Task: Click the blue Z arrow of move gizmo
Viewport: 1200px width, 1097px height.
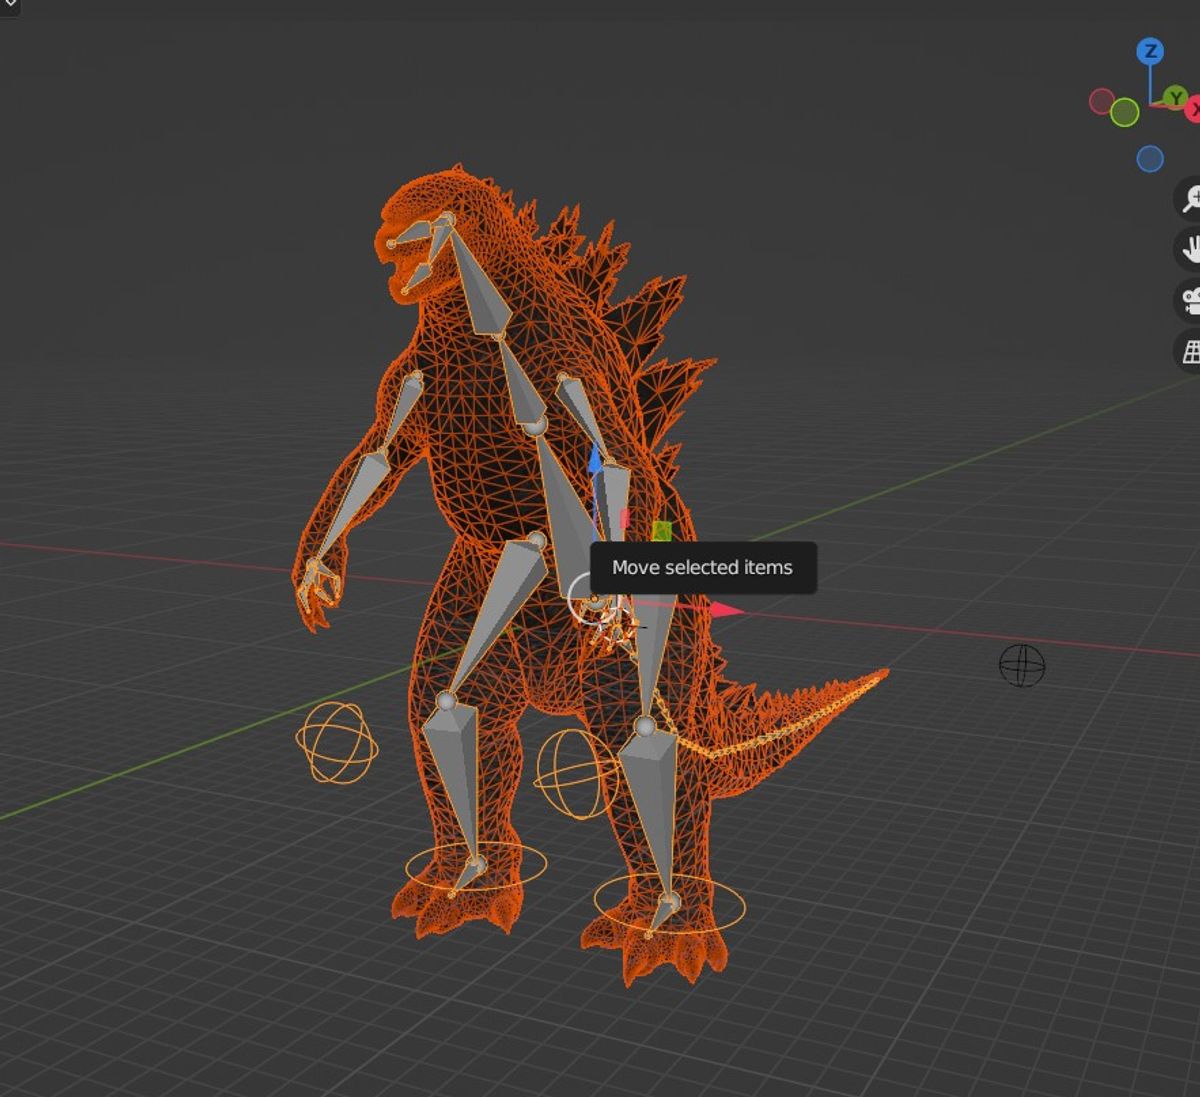Action: (595, 459)
